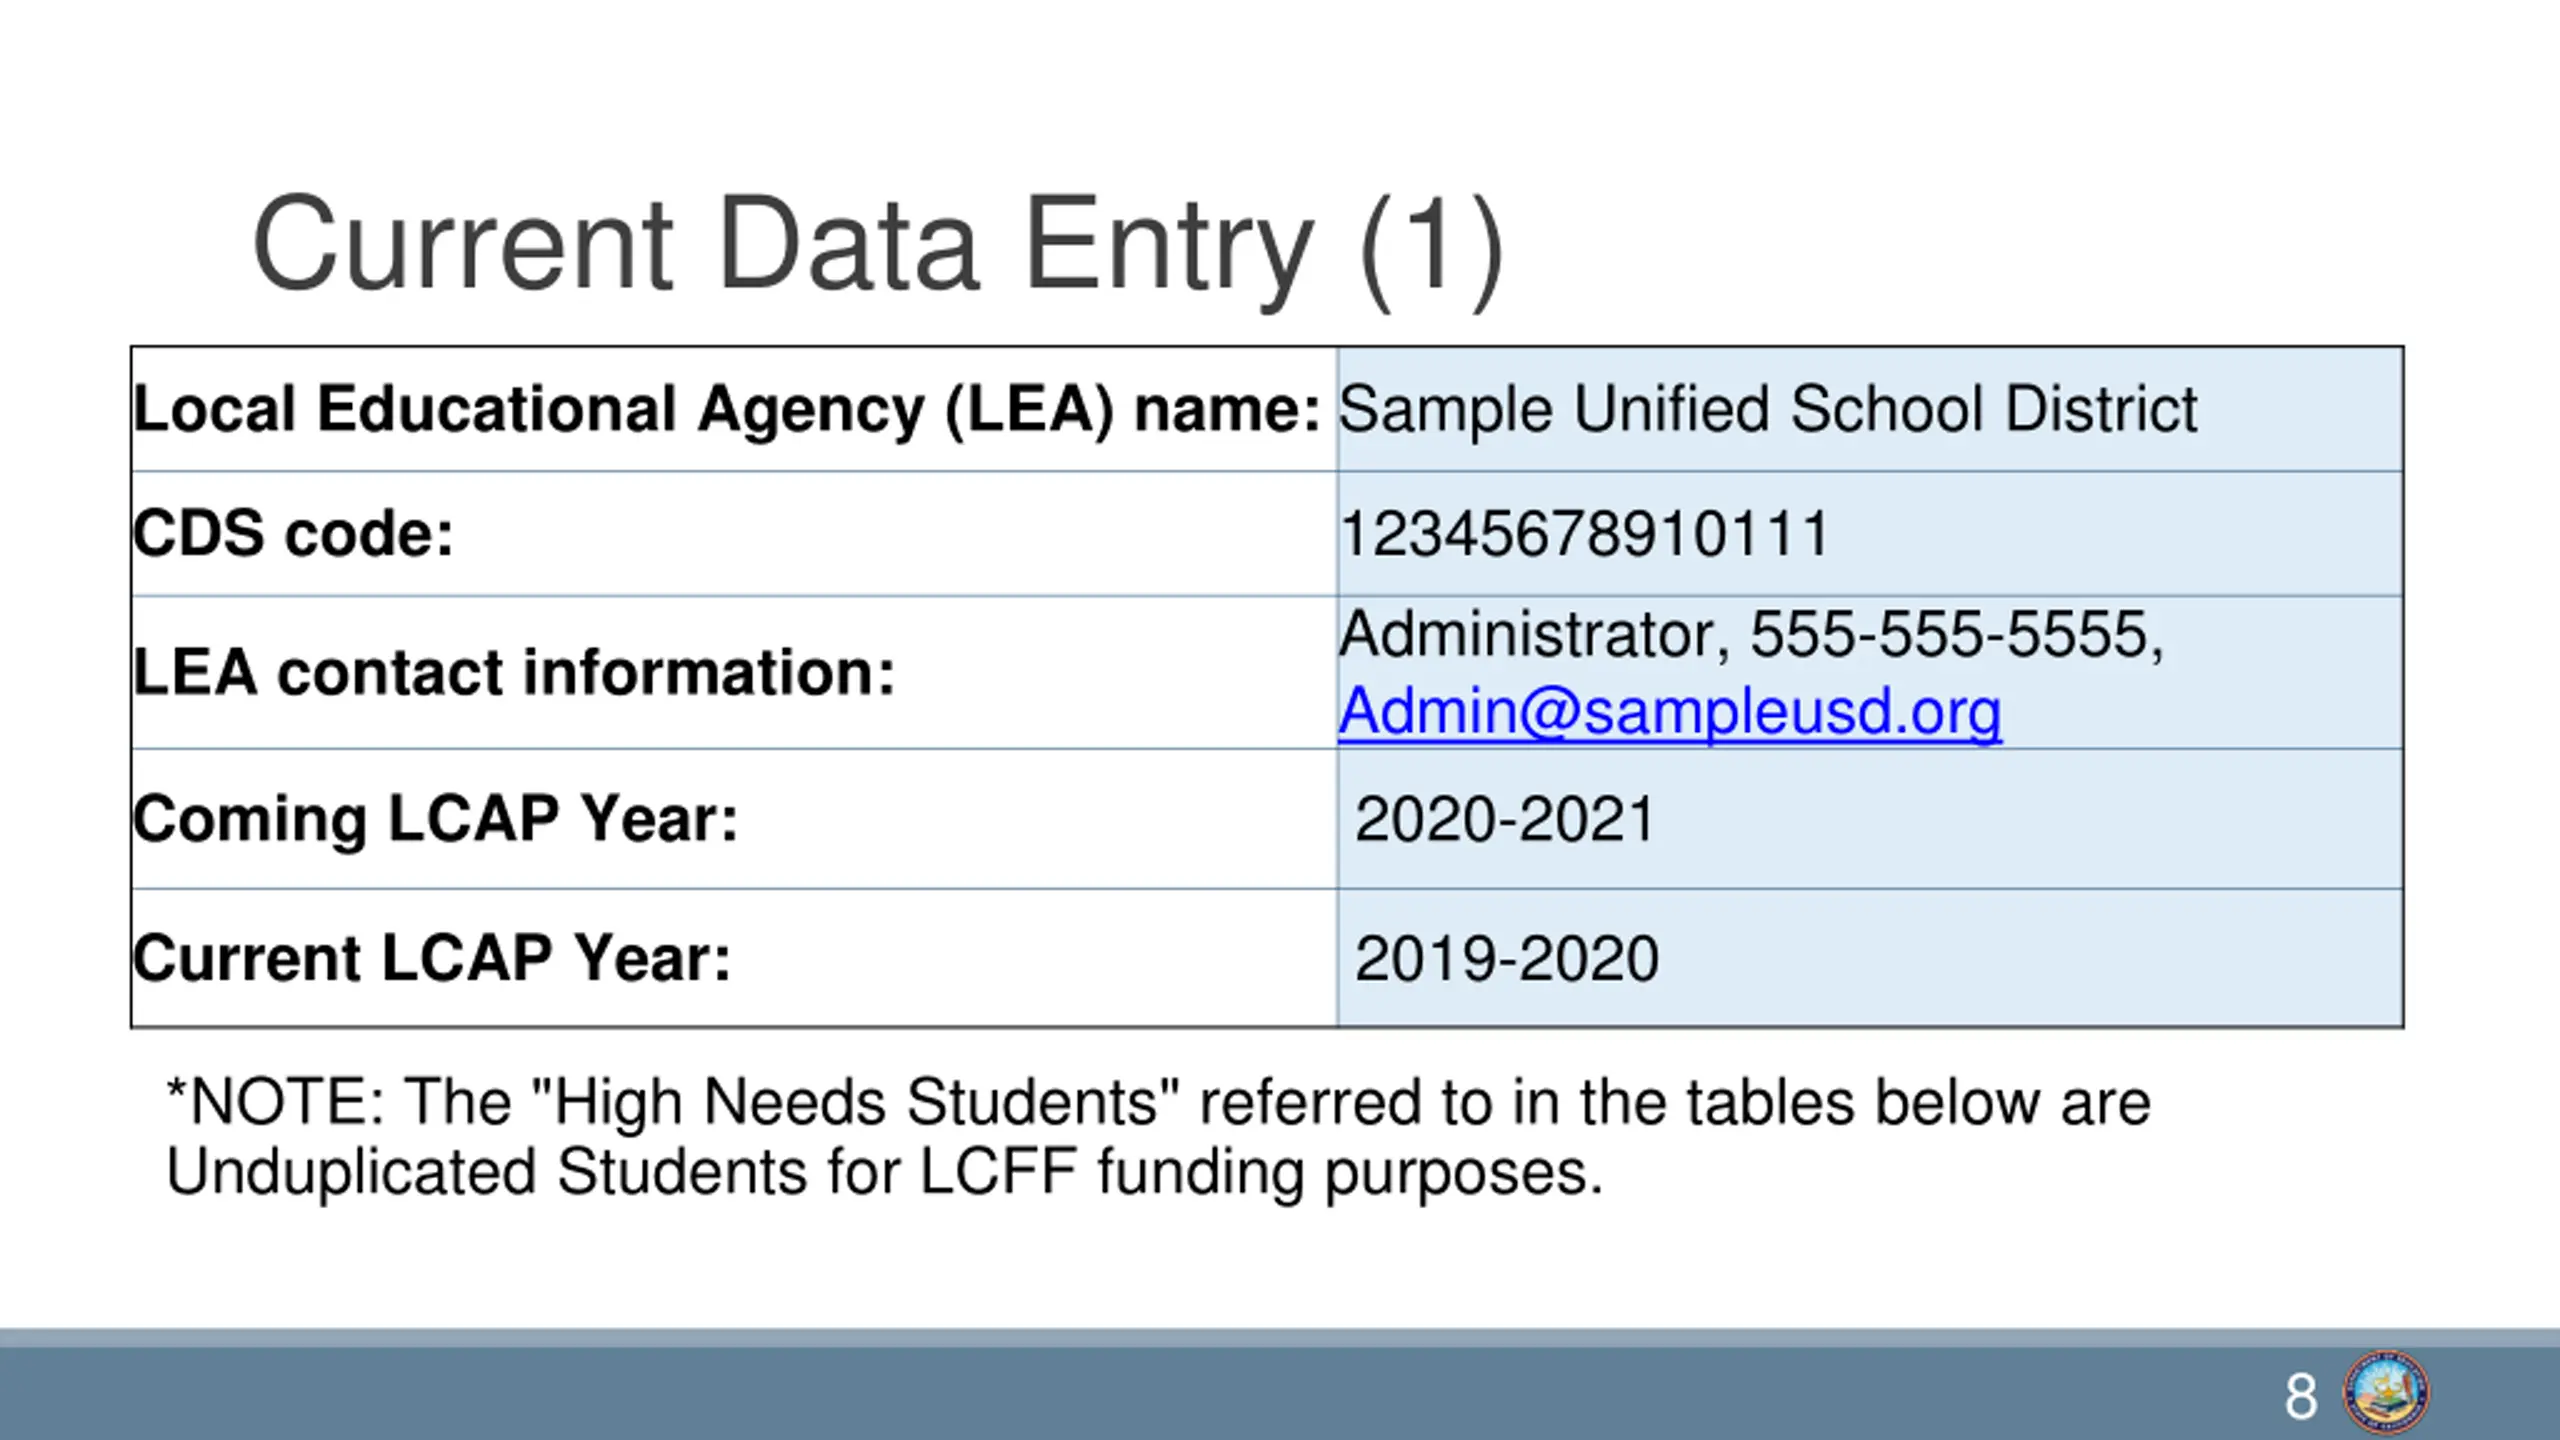Viewport: 2560px width, 1440px height.
Task: Click the slide page number 8
Action: [2300, 1396]
